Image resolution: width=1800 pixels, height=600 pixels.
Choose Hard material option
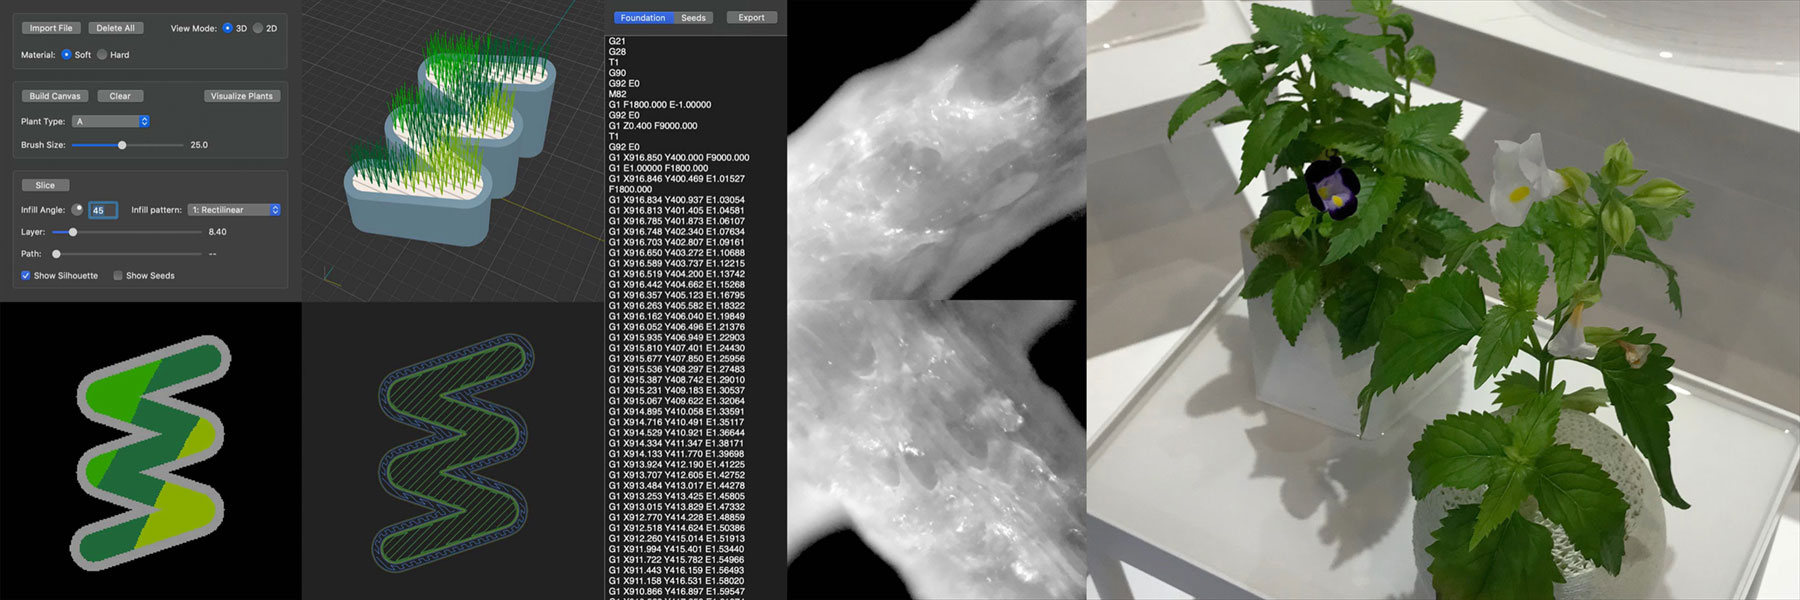point(102,55)
